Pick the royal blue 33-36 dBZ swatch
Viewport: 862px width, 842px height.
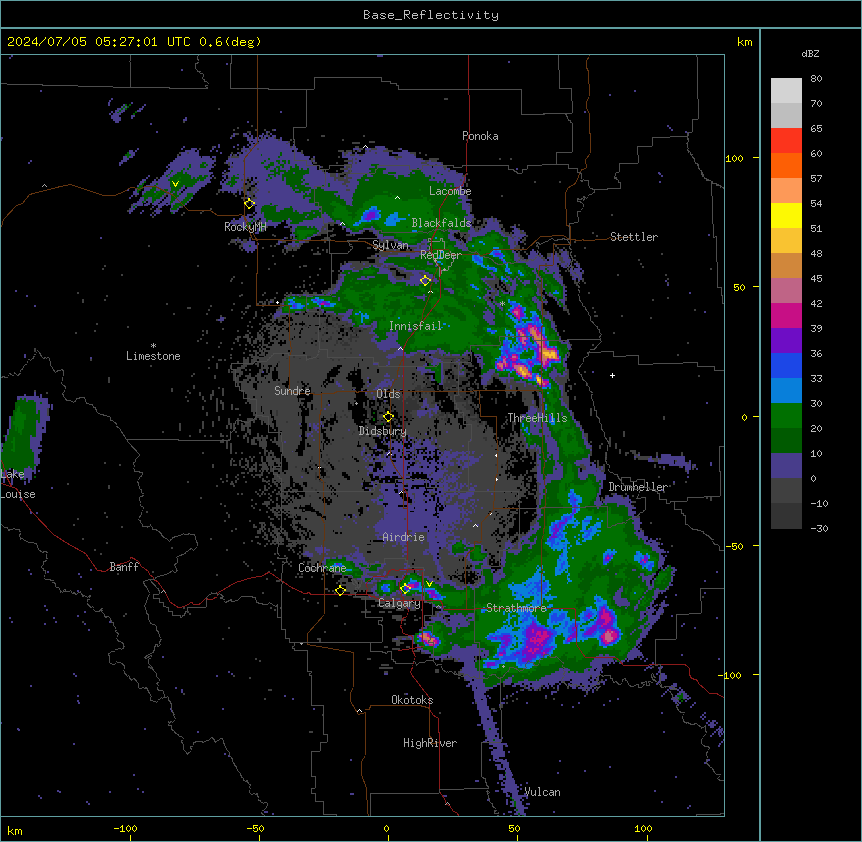(x=786, y=365)
